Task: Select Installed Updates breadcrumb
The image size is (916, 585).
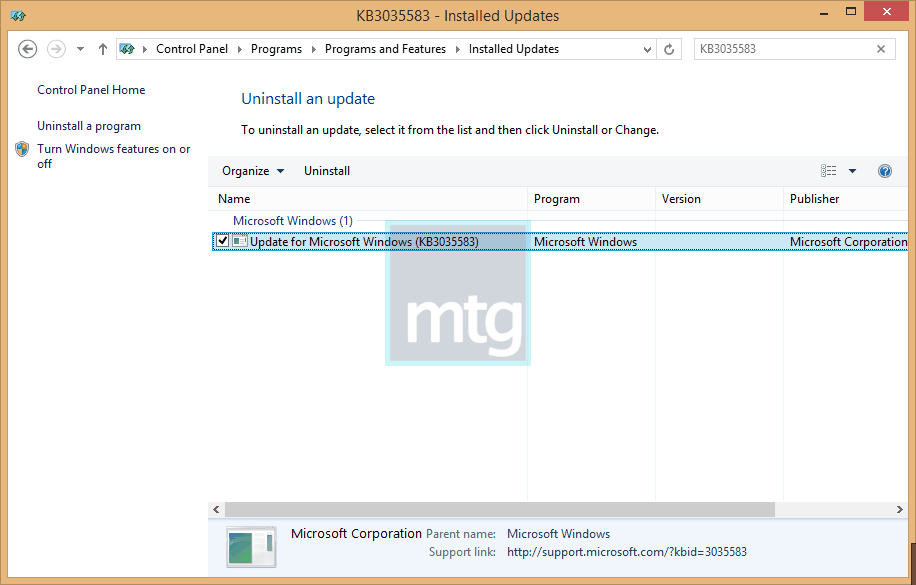Action: (x=513, y=49)
